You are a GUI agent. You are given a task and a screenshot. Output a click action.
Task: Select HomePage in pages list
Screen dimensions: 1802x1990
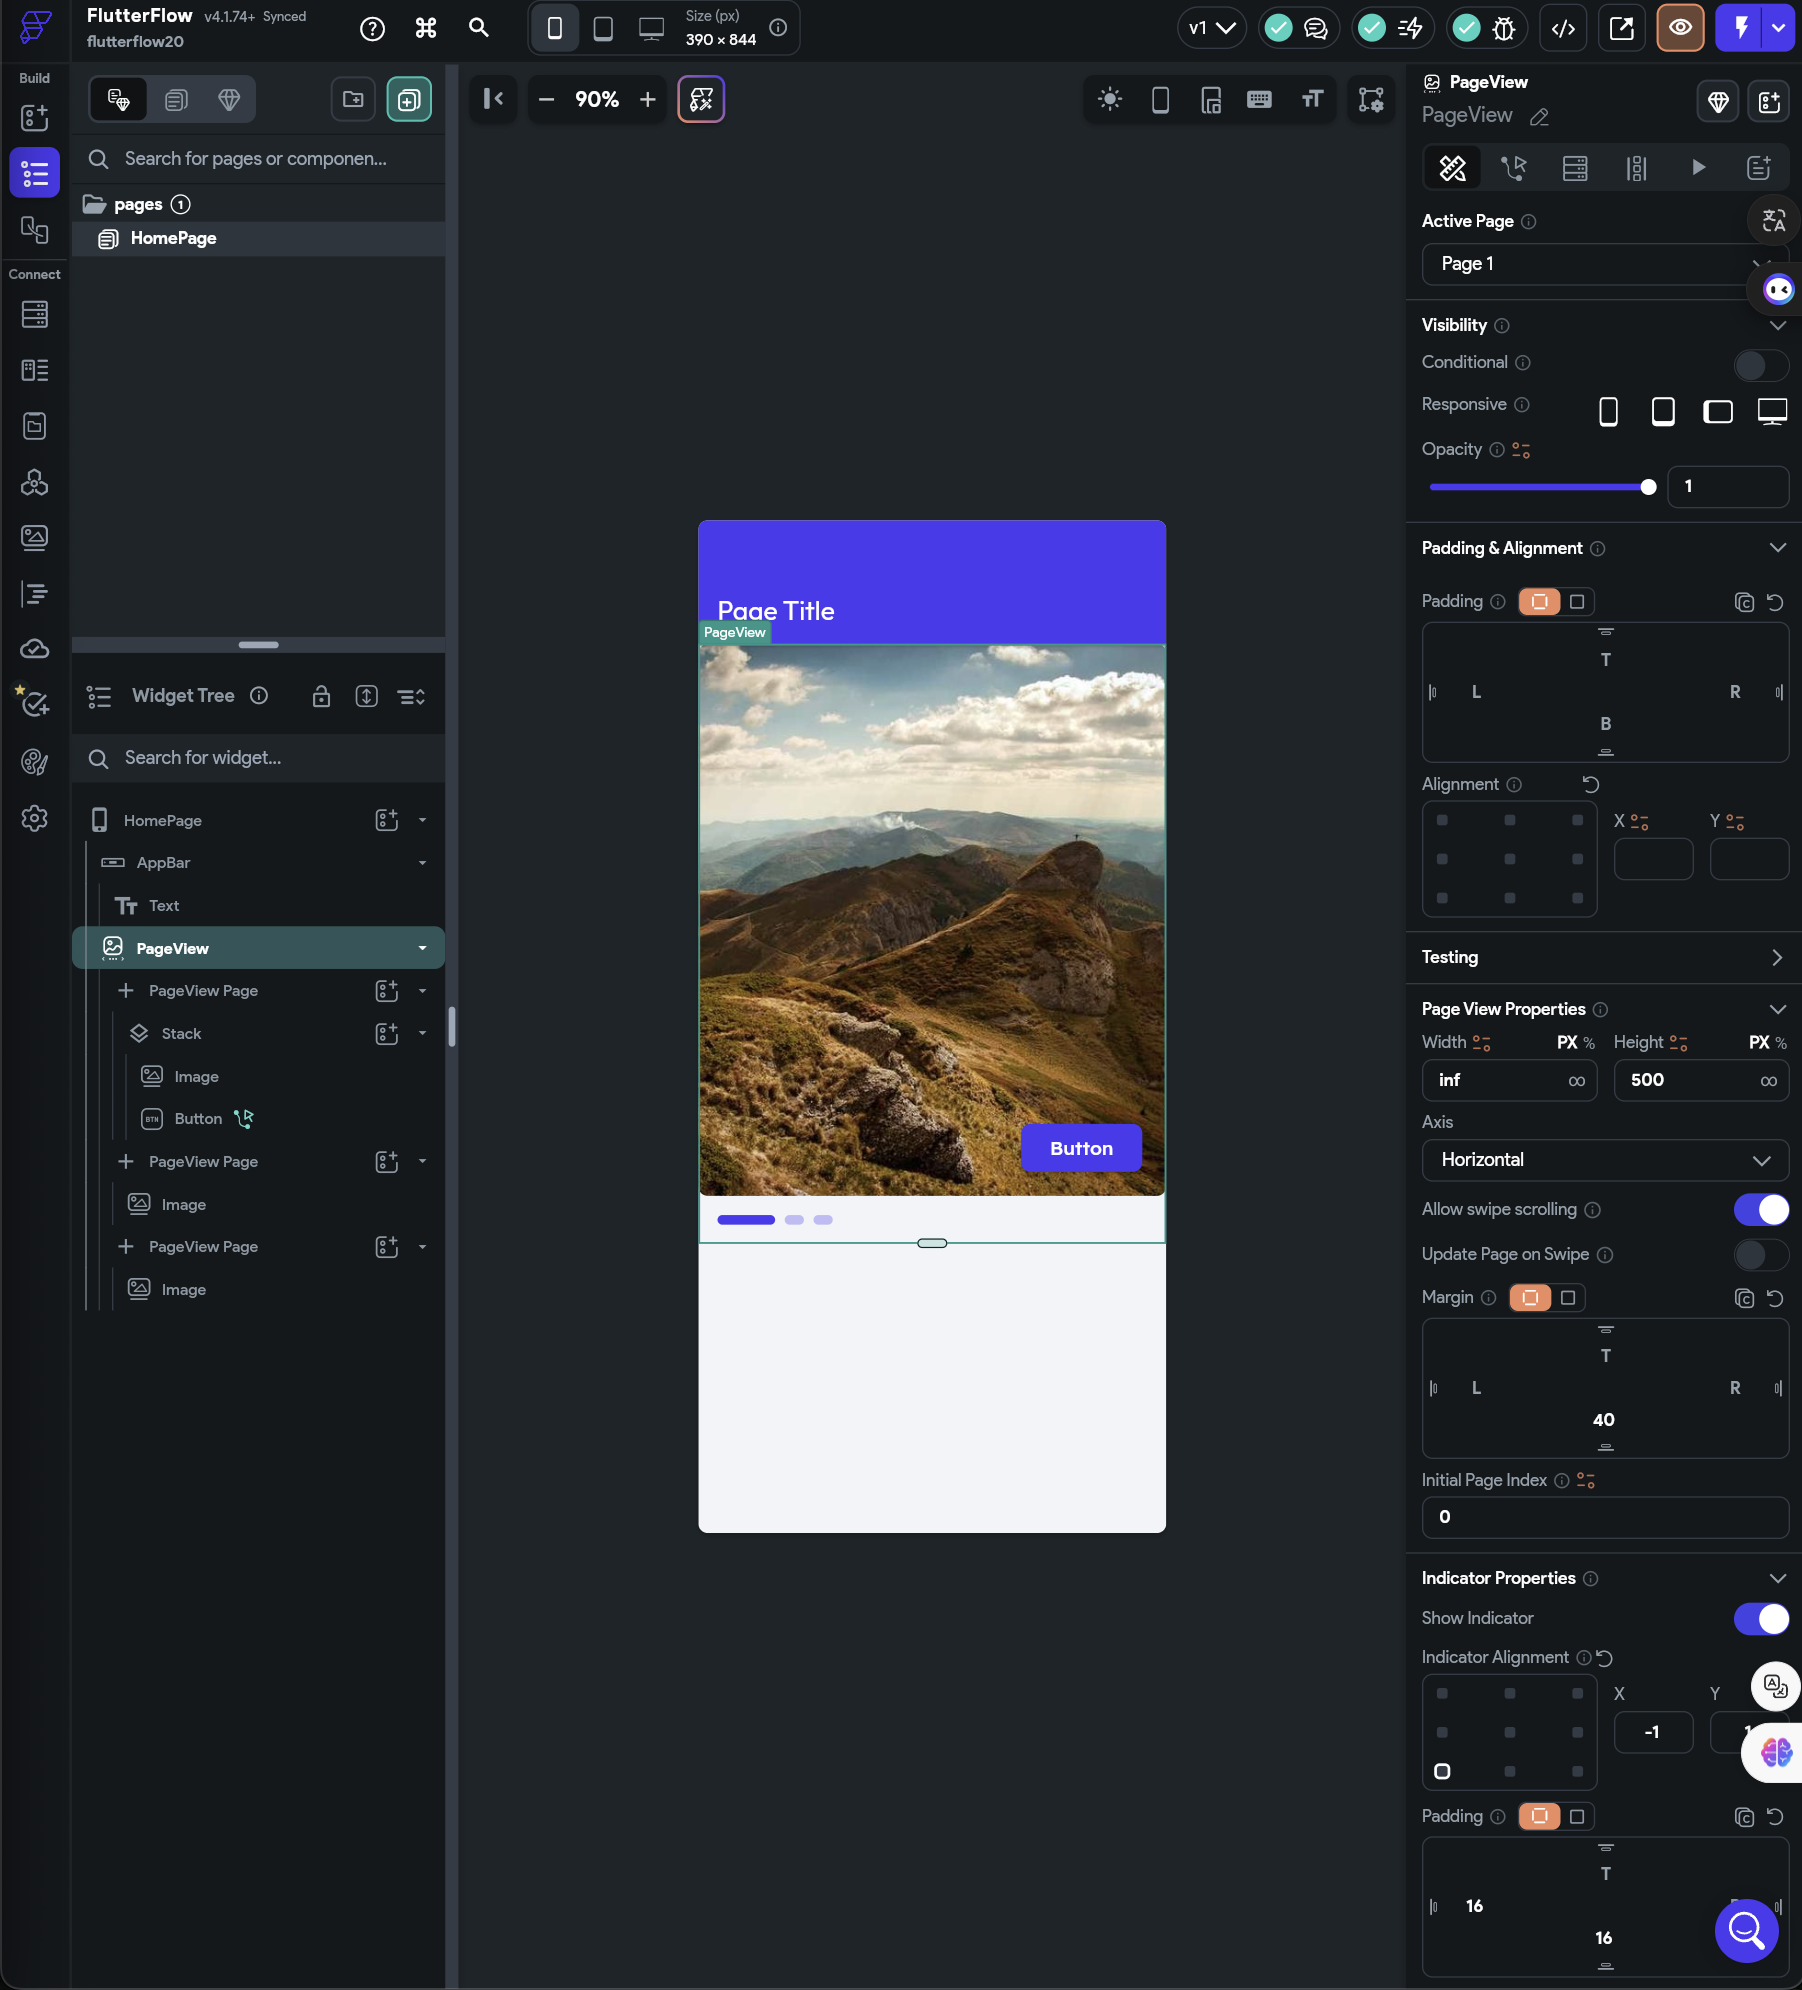click(x=259, y=239)
